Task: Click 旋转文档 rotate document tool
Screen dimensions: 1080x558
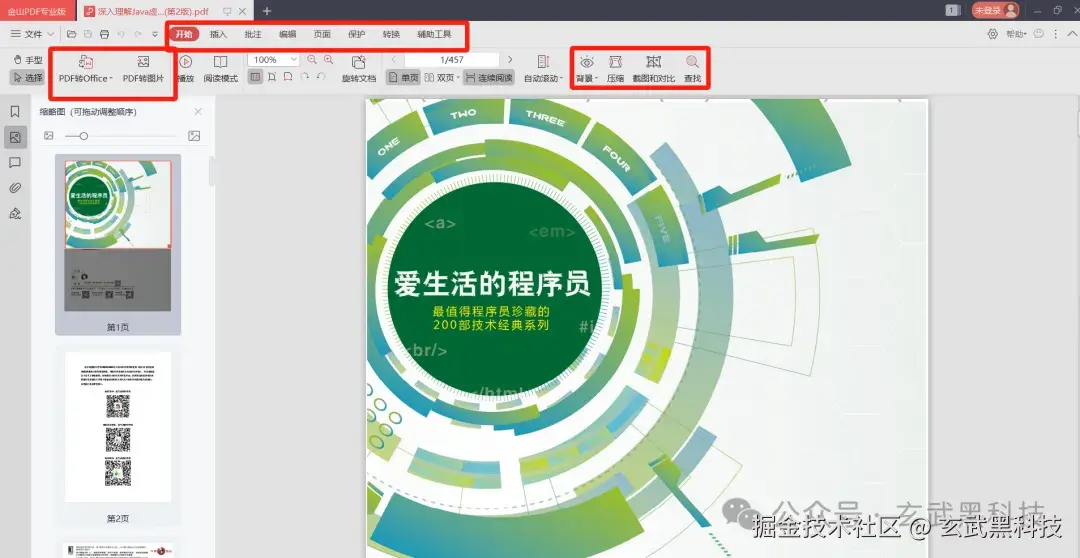Action: click(x=359, y=70)
